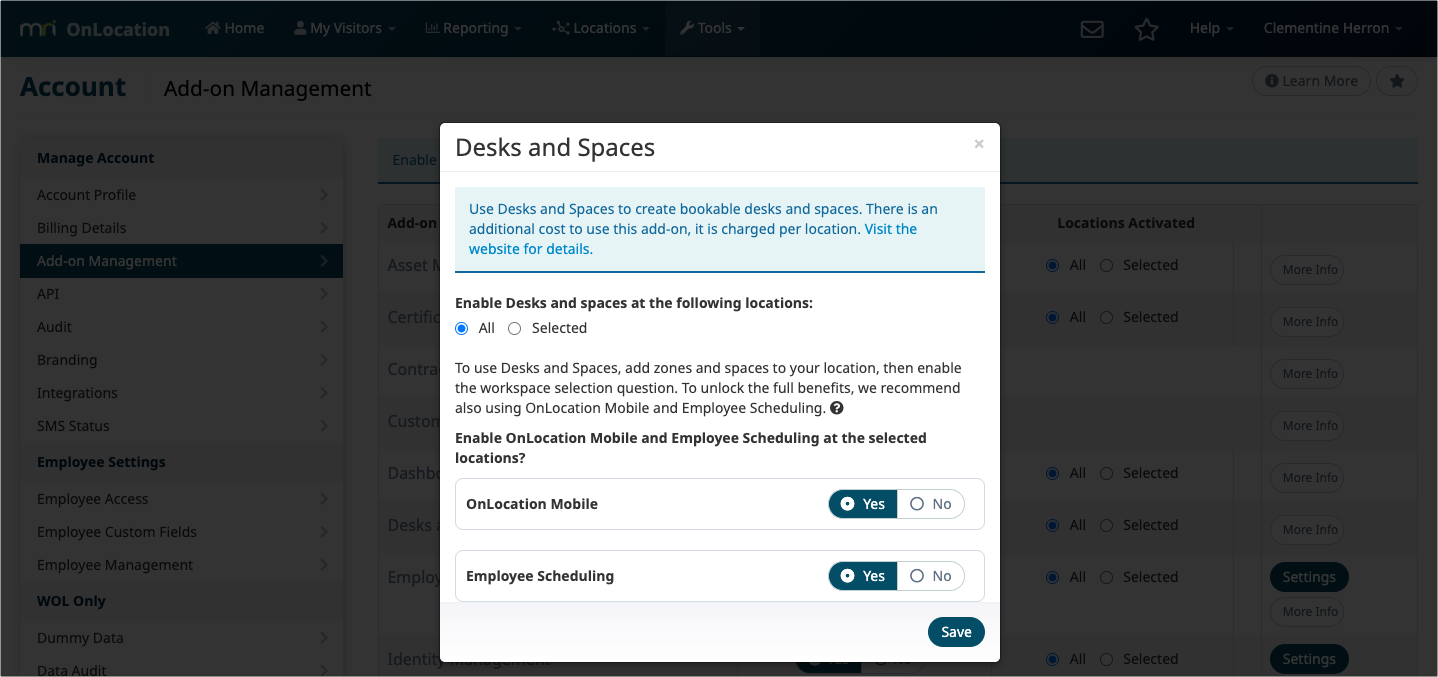Open the My Visitors menu
The height and width of the screenshot is (677, 1438).
(345, 28)
